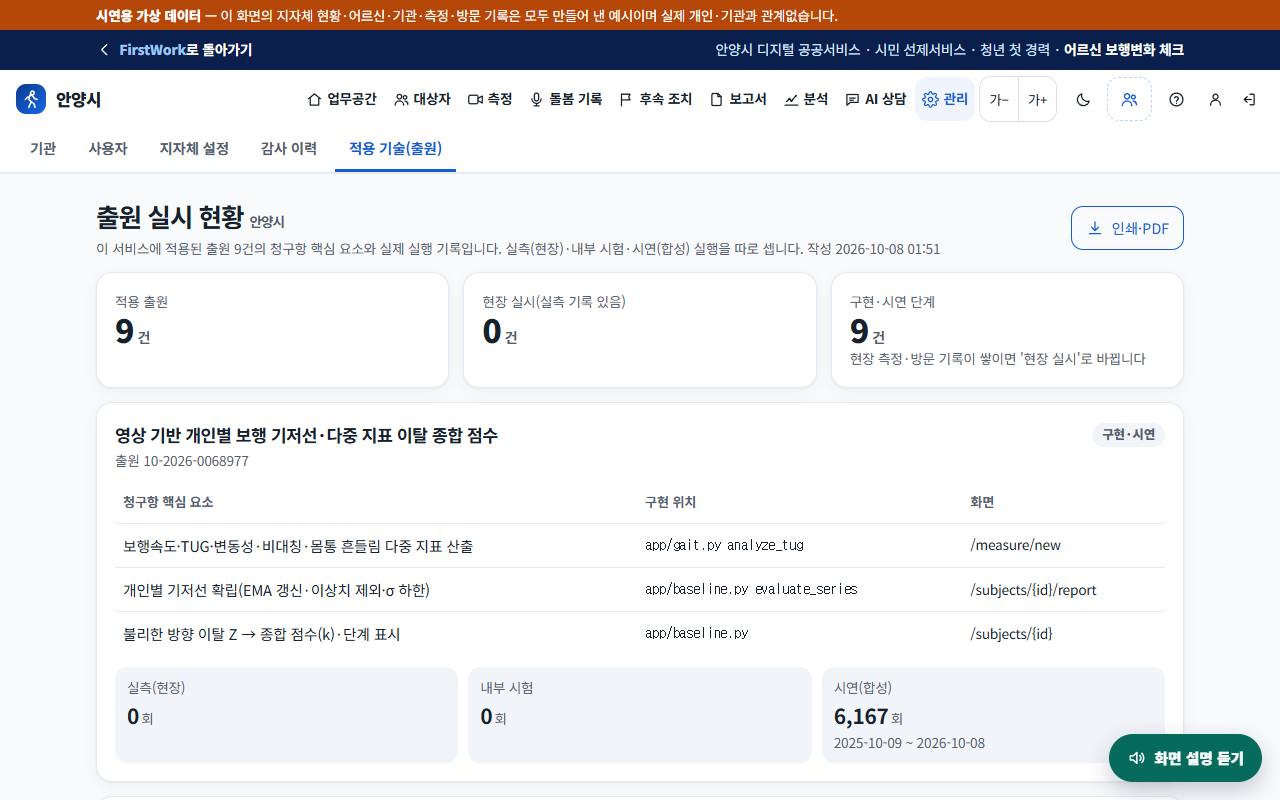Open 돌봄 기록 from the top menu
Screen dimensions: 1280x800
pyautogui.click(x=566, y=99)
